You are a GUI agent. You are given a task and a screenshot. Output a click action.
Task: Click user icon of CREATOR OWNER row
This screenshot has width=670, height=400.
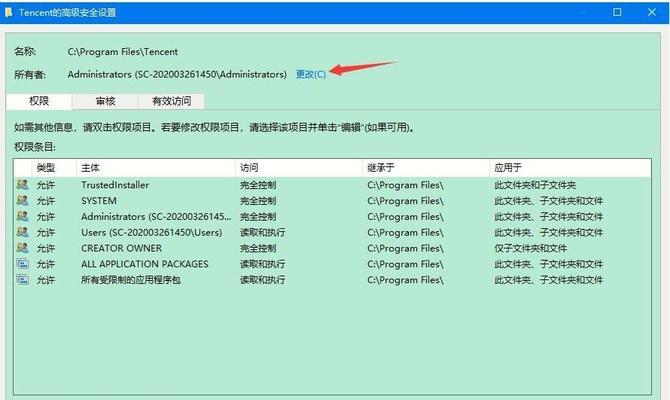point(23,248)
